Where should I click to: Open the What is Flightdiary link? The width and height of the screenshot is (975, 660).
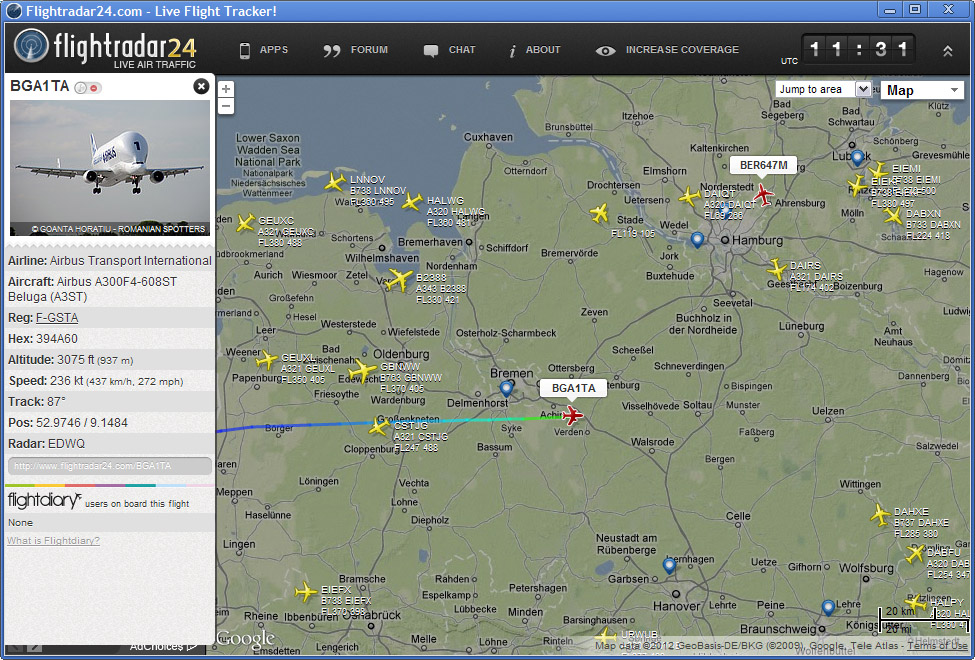pos(53,541)
